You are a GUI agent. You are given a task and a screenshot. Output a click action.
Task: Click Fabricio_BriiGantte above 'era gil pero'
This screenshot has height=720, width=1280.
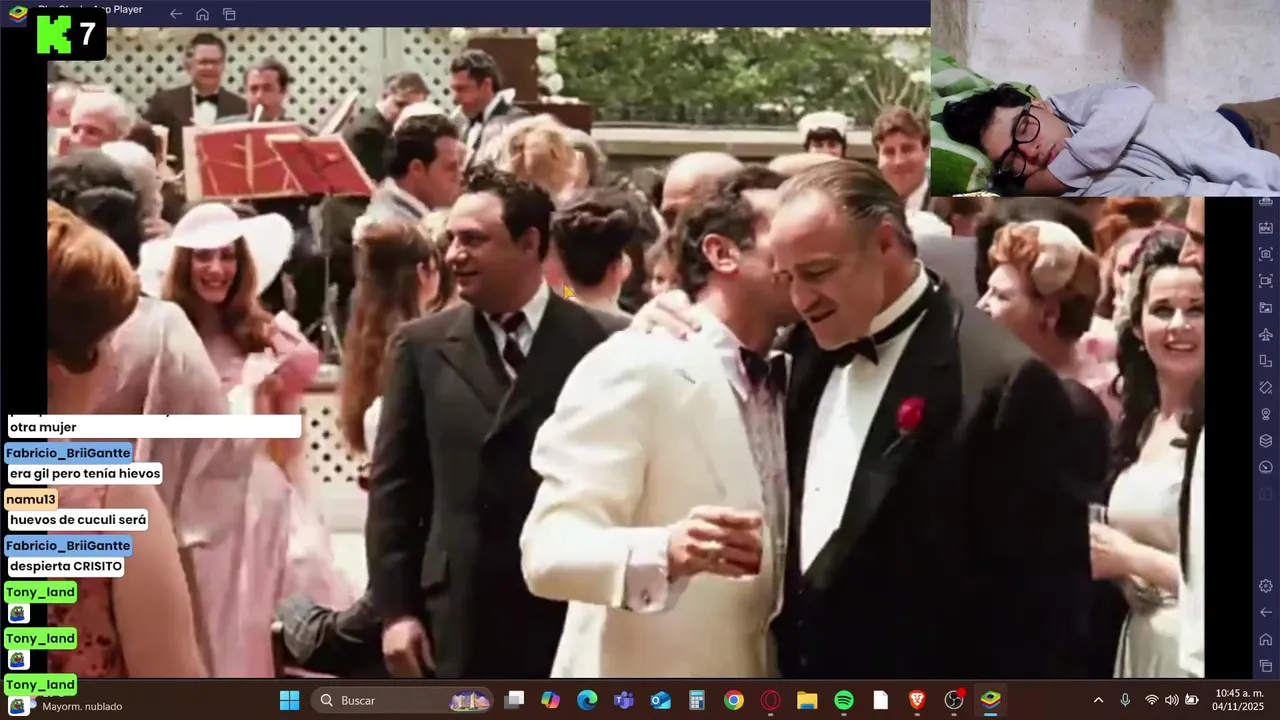pyautogui.click(x=68, y=453)
